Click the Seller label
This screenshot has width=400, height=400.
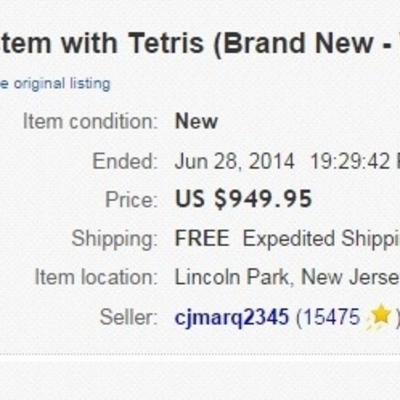point(128,317)
